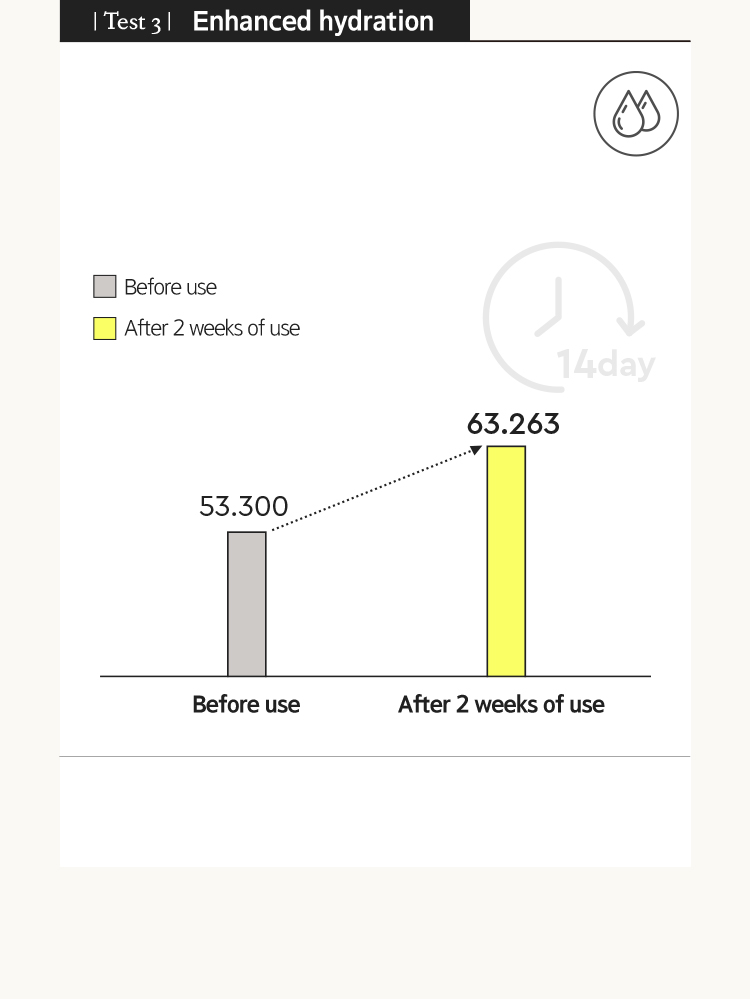Click the After 2 weeks of use axis label

tap(501, 705)
